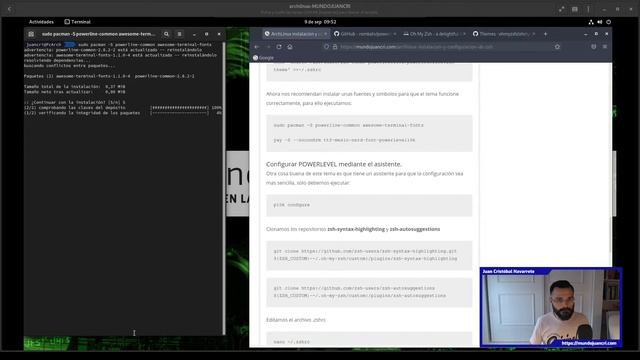Open the Terminal app menu in top bar
Image resolution: width=640 pixels, height=360 pixels.
(78, 22)
